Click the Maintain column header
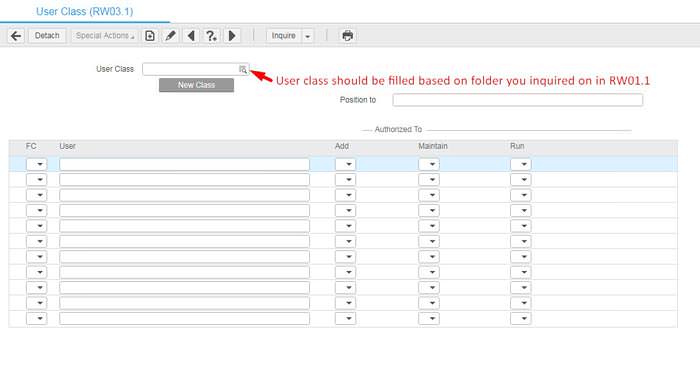The width and height of the screenshot is (700, 367). pos(433,146)
